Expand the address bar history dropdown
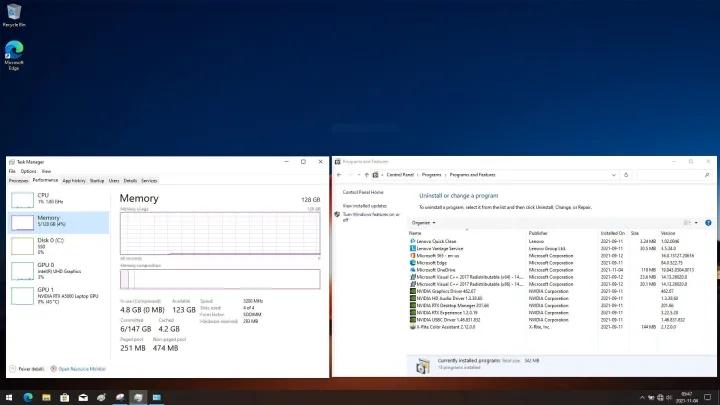Image resolution: width=720 pixels, height=405 pixels. click(x=613, y=175)
